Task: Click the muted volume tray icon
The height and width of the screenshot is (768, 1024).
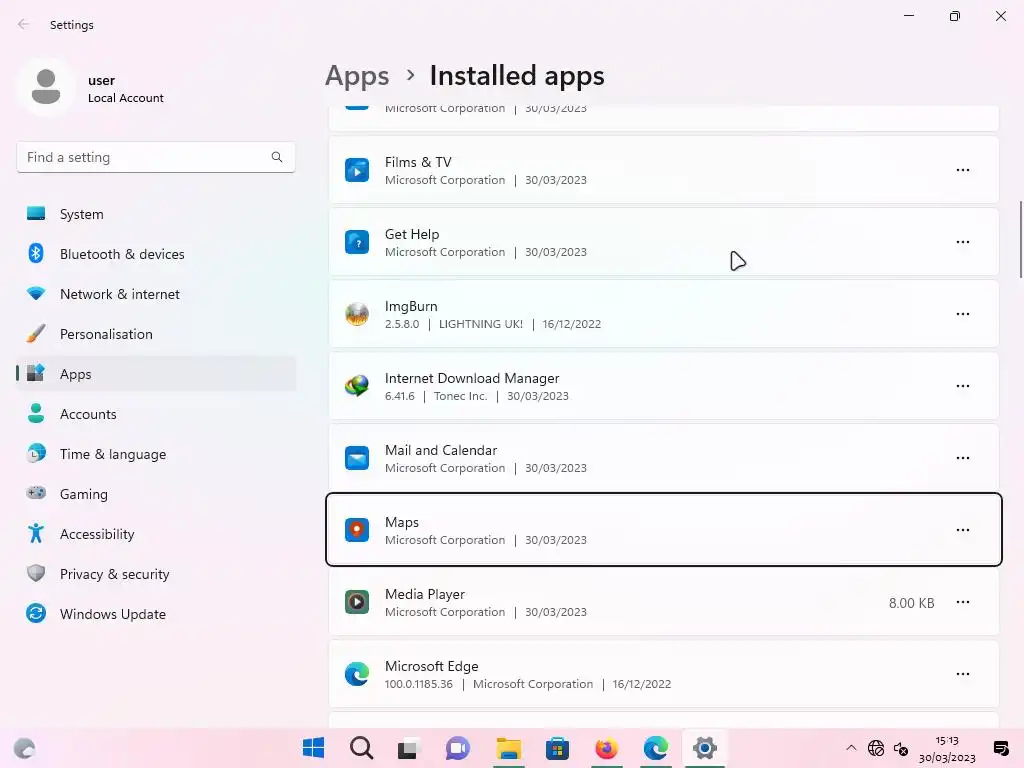Action: coord(901,749)
